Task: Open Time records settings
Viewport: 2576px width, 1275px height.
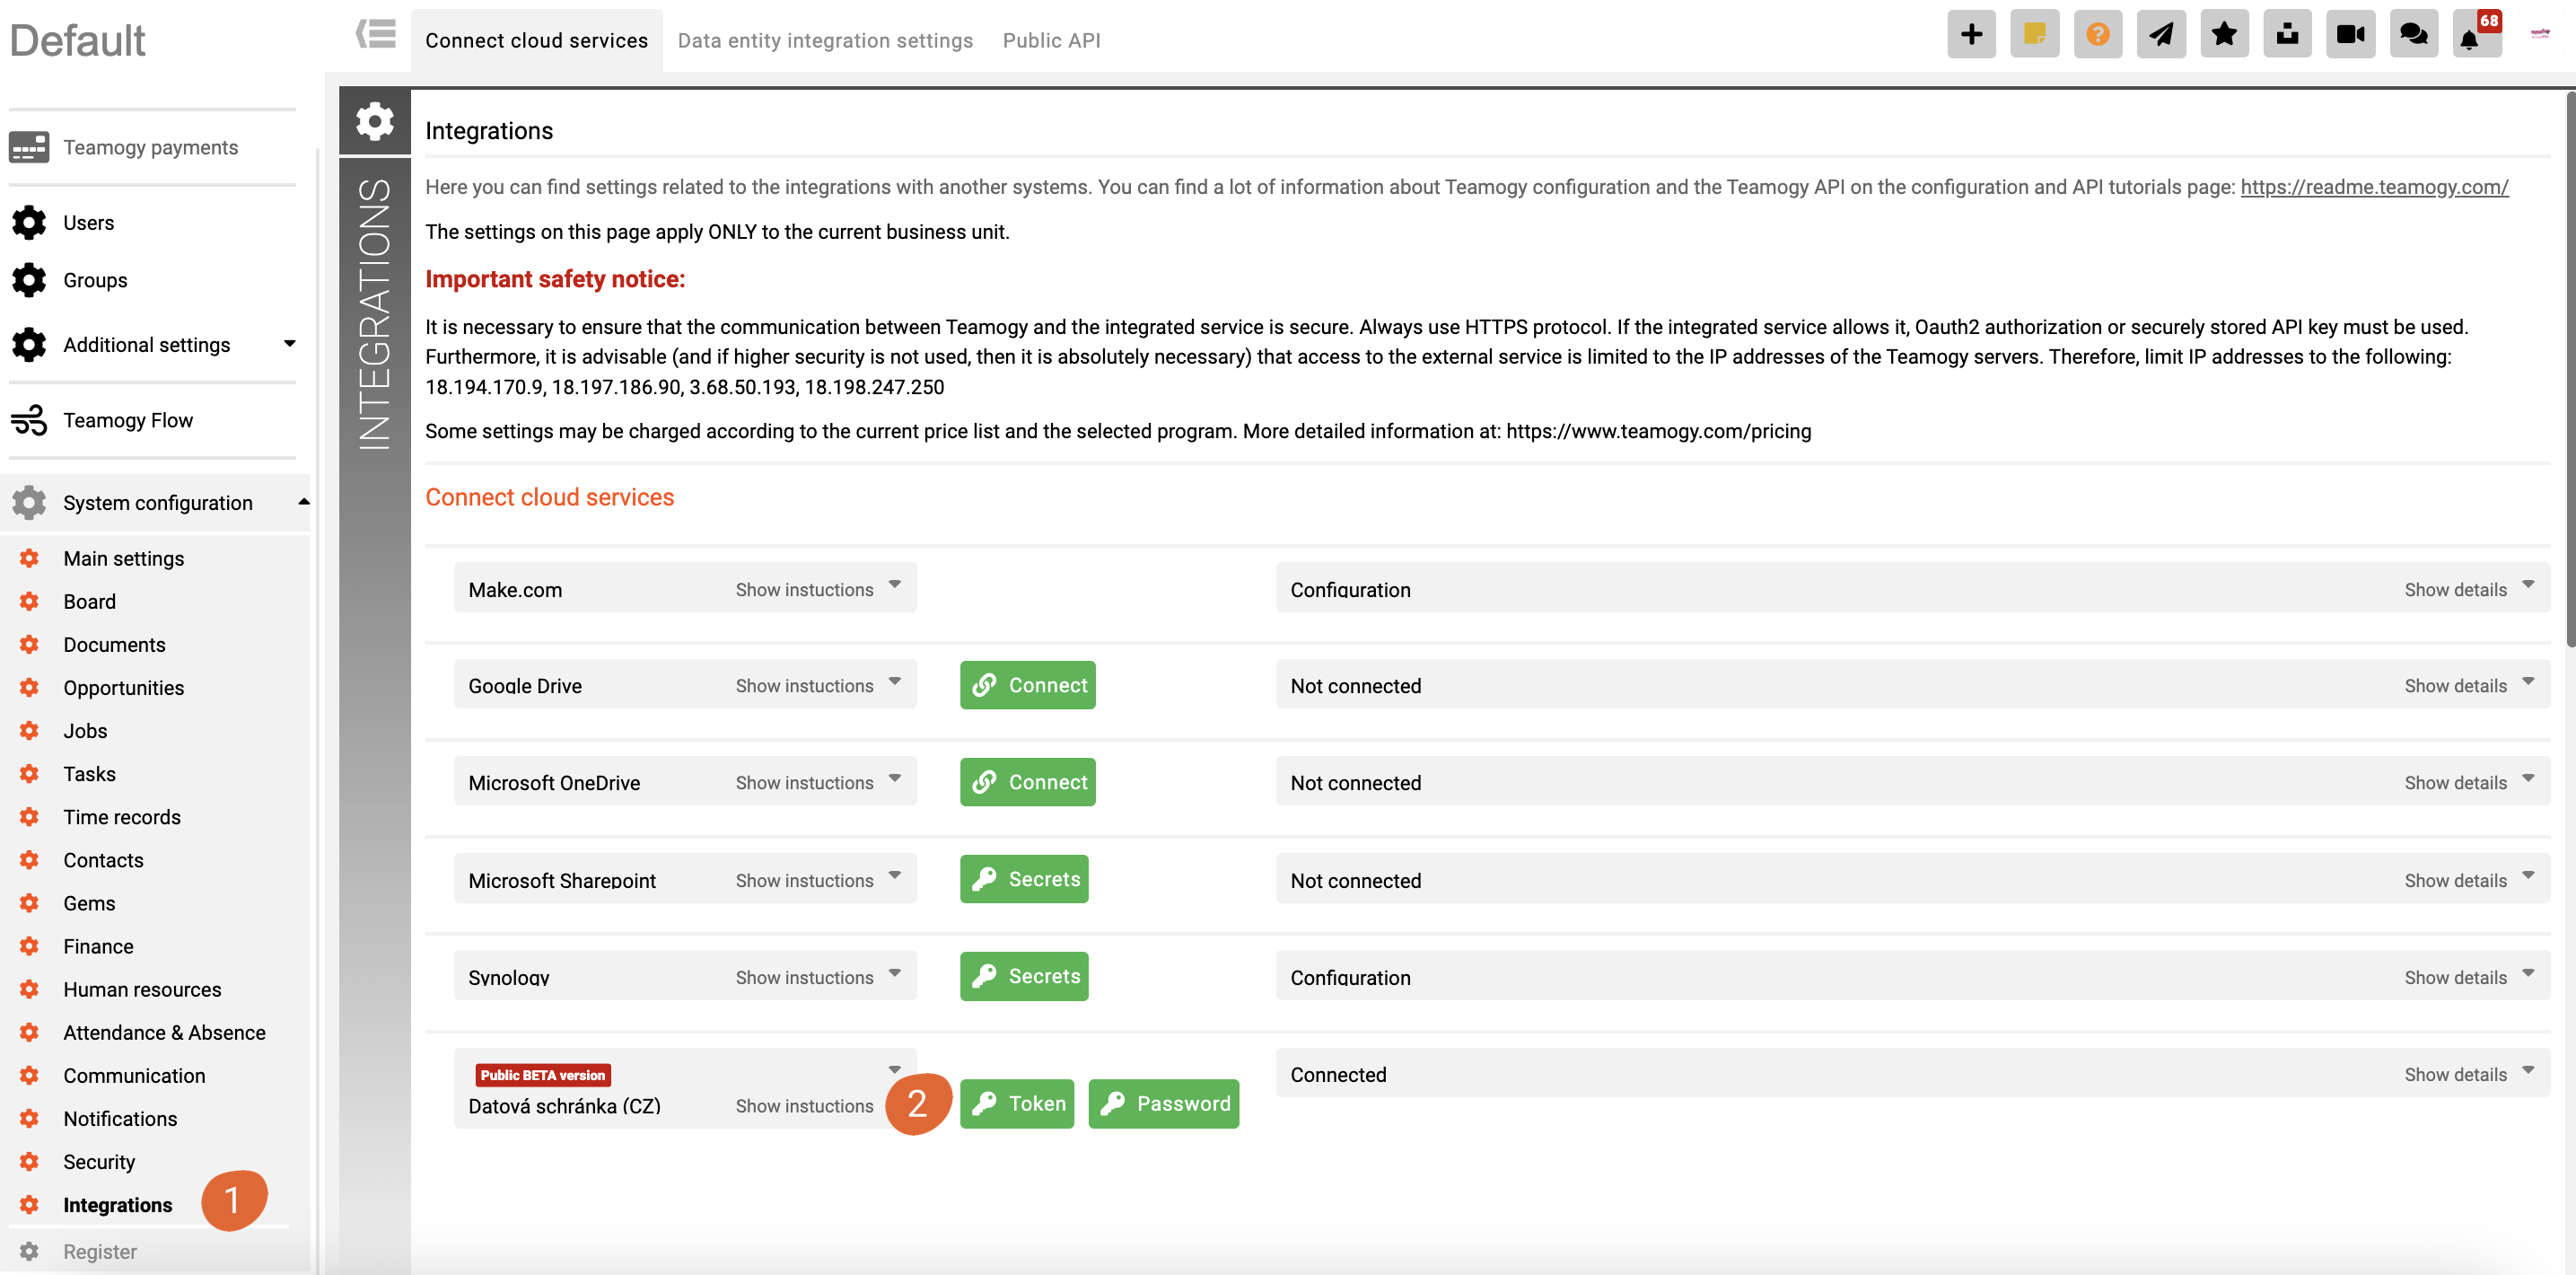Action: (122, 816)
